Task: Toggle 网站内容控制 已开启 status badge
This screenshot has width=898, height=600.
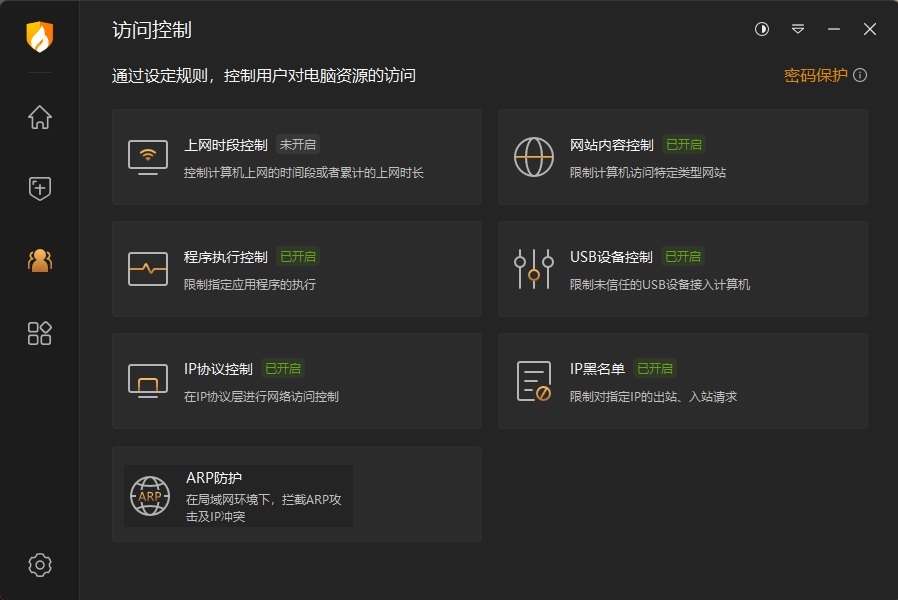Action: 684,144
